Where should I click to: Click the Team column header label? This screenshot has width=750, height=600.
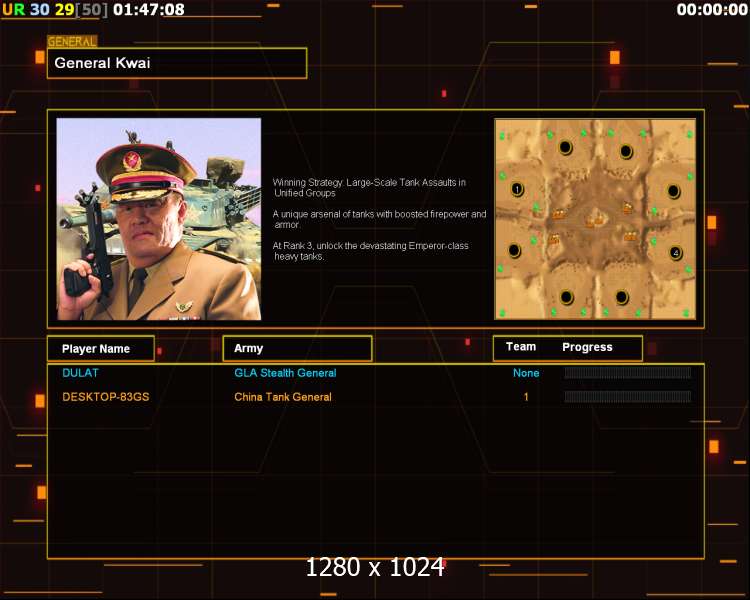click(521, 347)
